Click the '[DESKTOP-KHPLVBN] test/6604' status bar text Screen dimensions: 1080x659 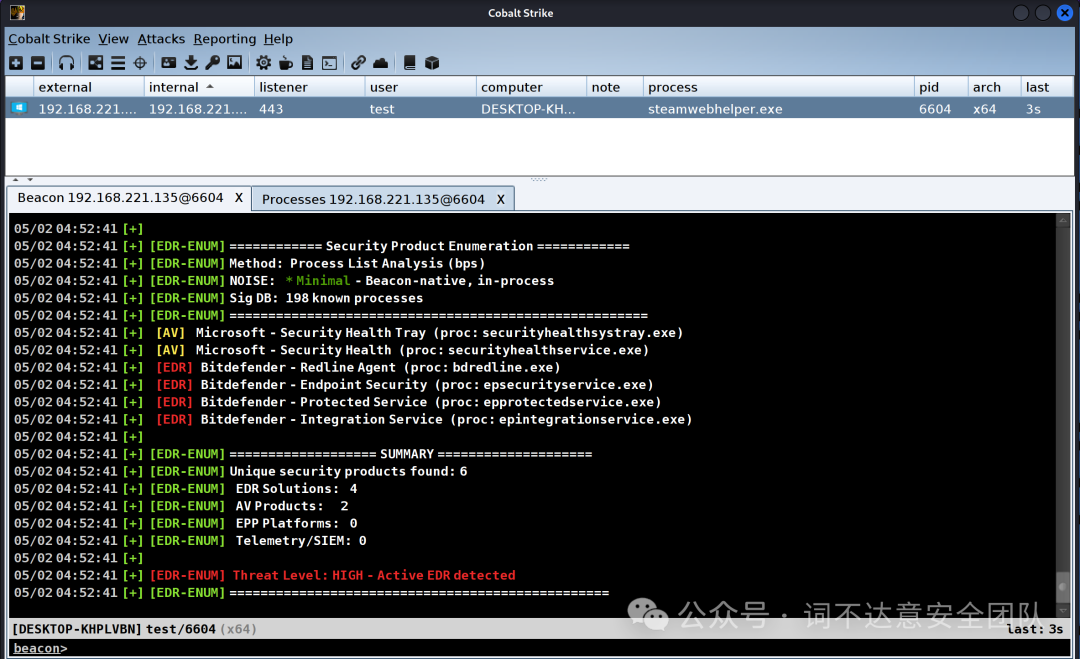pos(114,629)
